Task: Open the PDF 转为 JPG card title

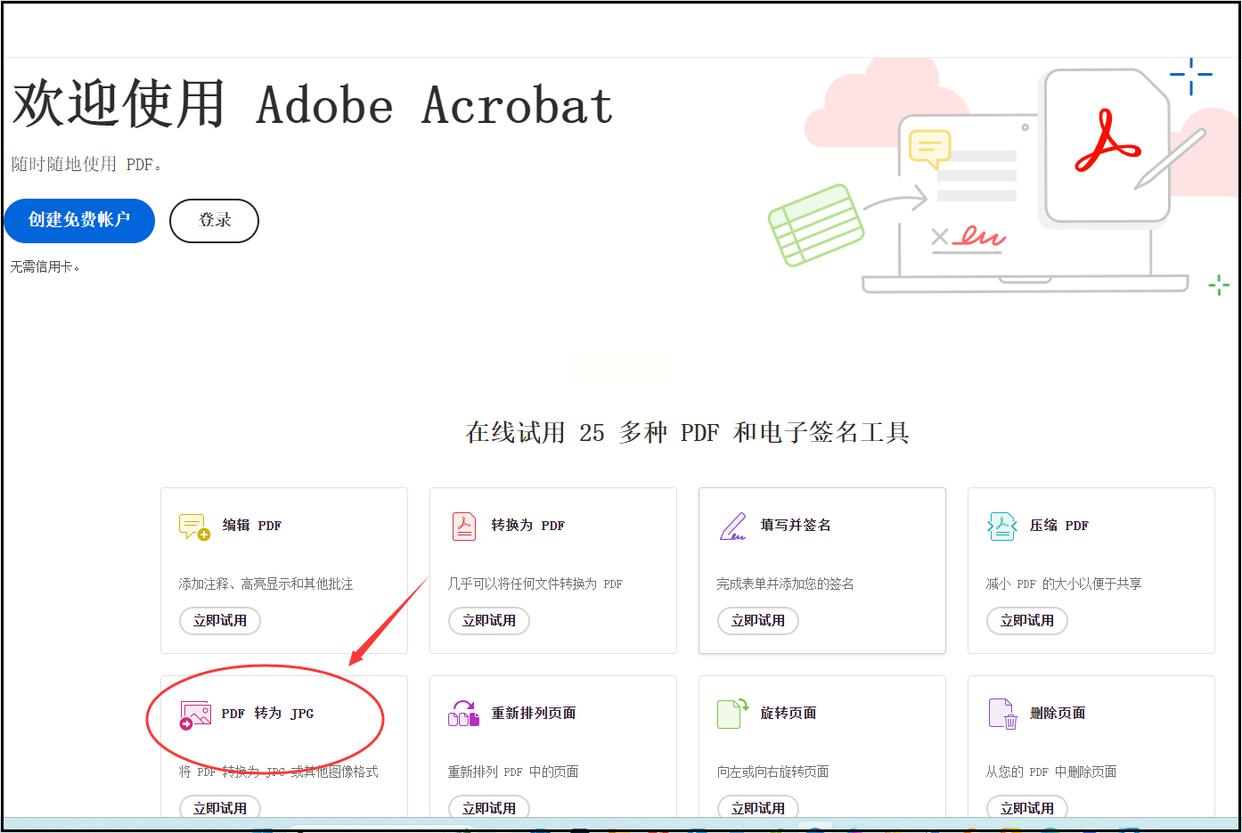Action: coord(268,713)
